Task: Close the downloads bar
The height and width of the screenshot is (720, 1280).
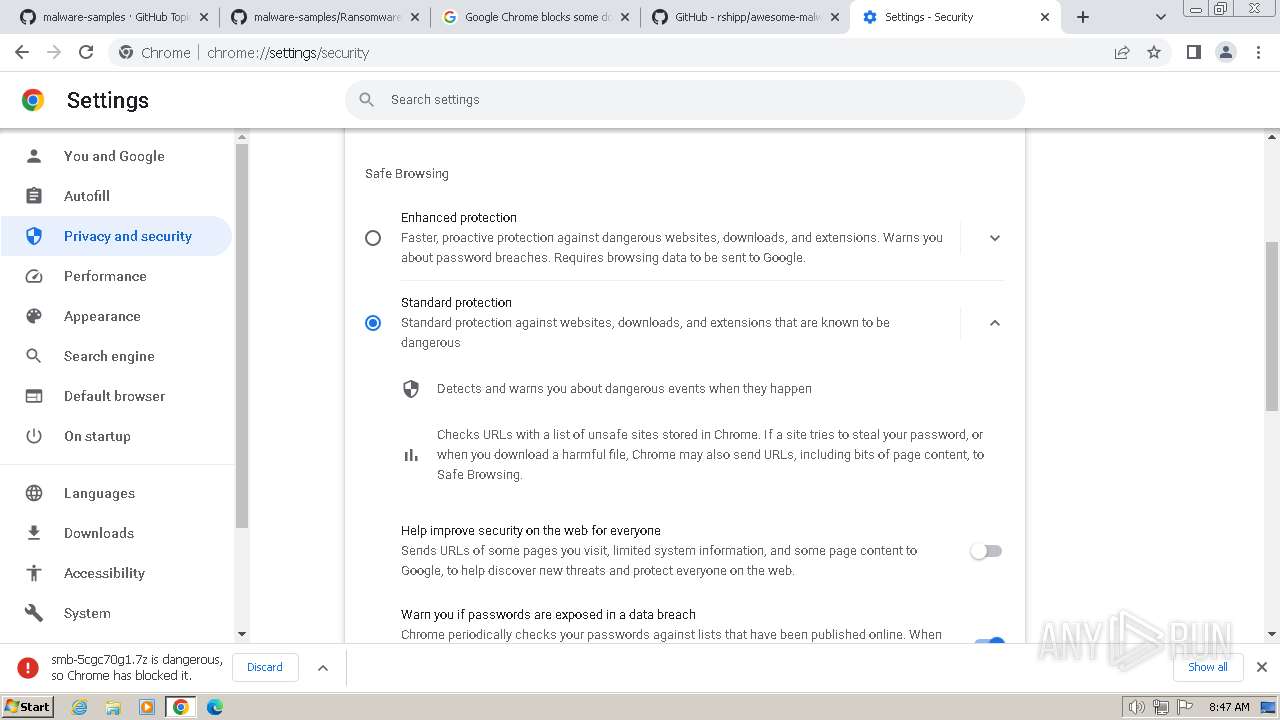Action: 1262,667
